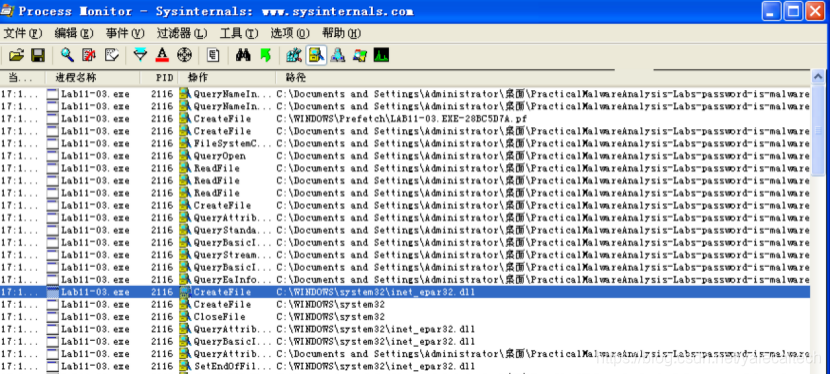Image resolution: width=830 pixels, height=376 pixels.
Task: Click the Process Monitor title bar icon
Action: 8,11
